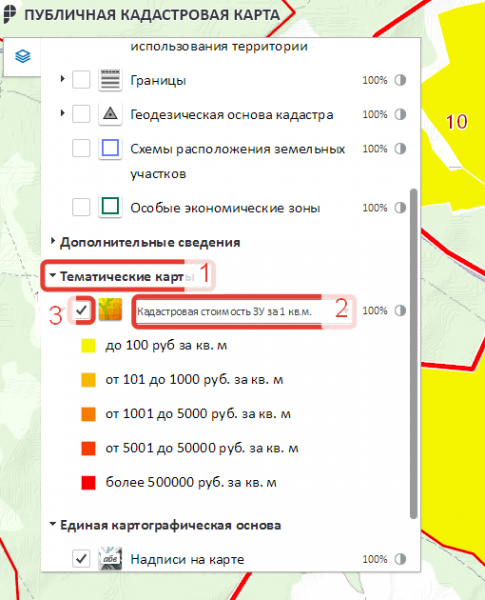Click the green square icon for Особые экономические зоны
485x600 pixels.
tap(110, 207)
